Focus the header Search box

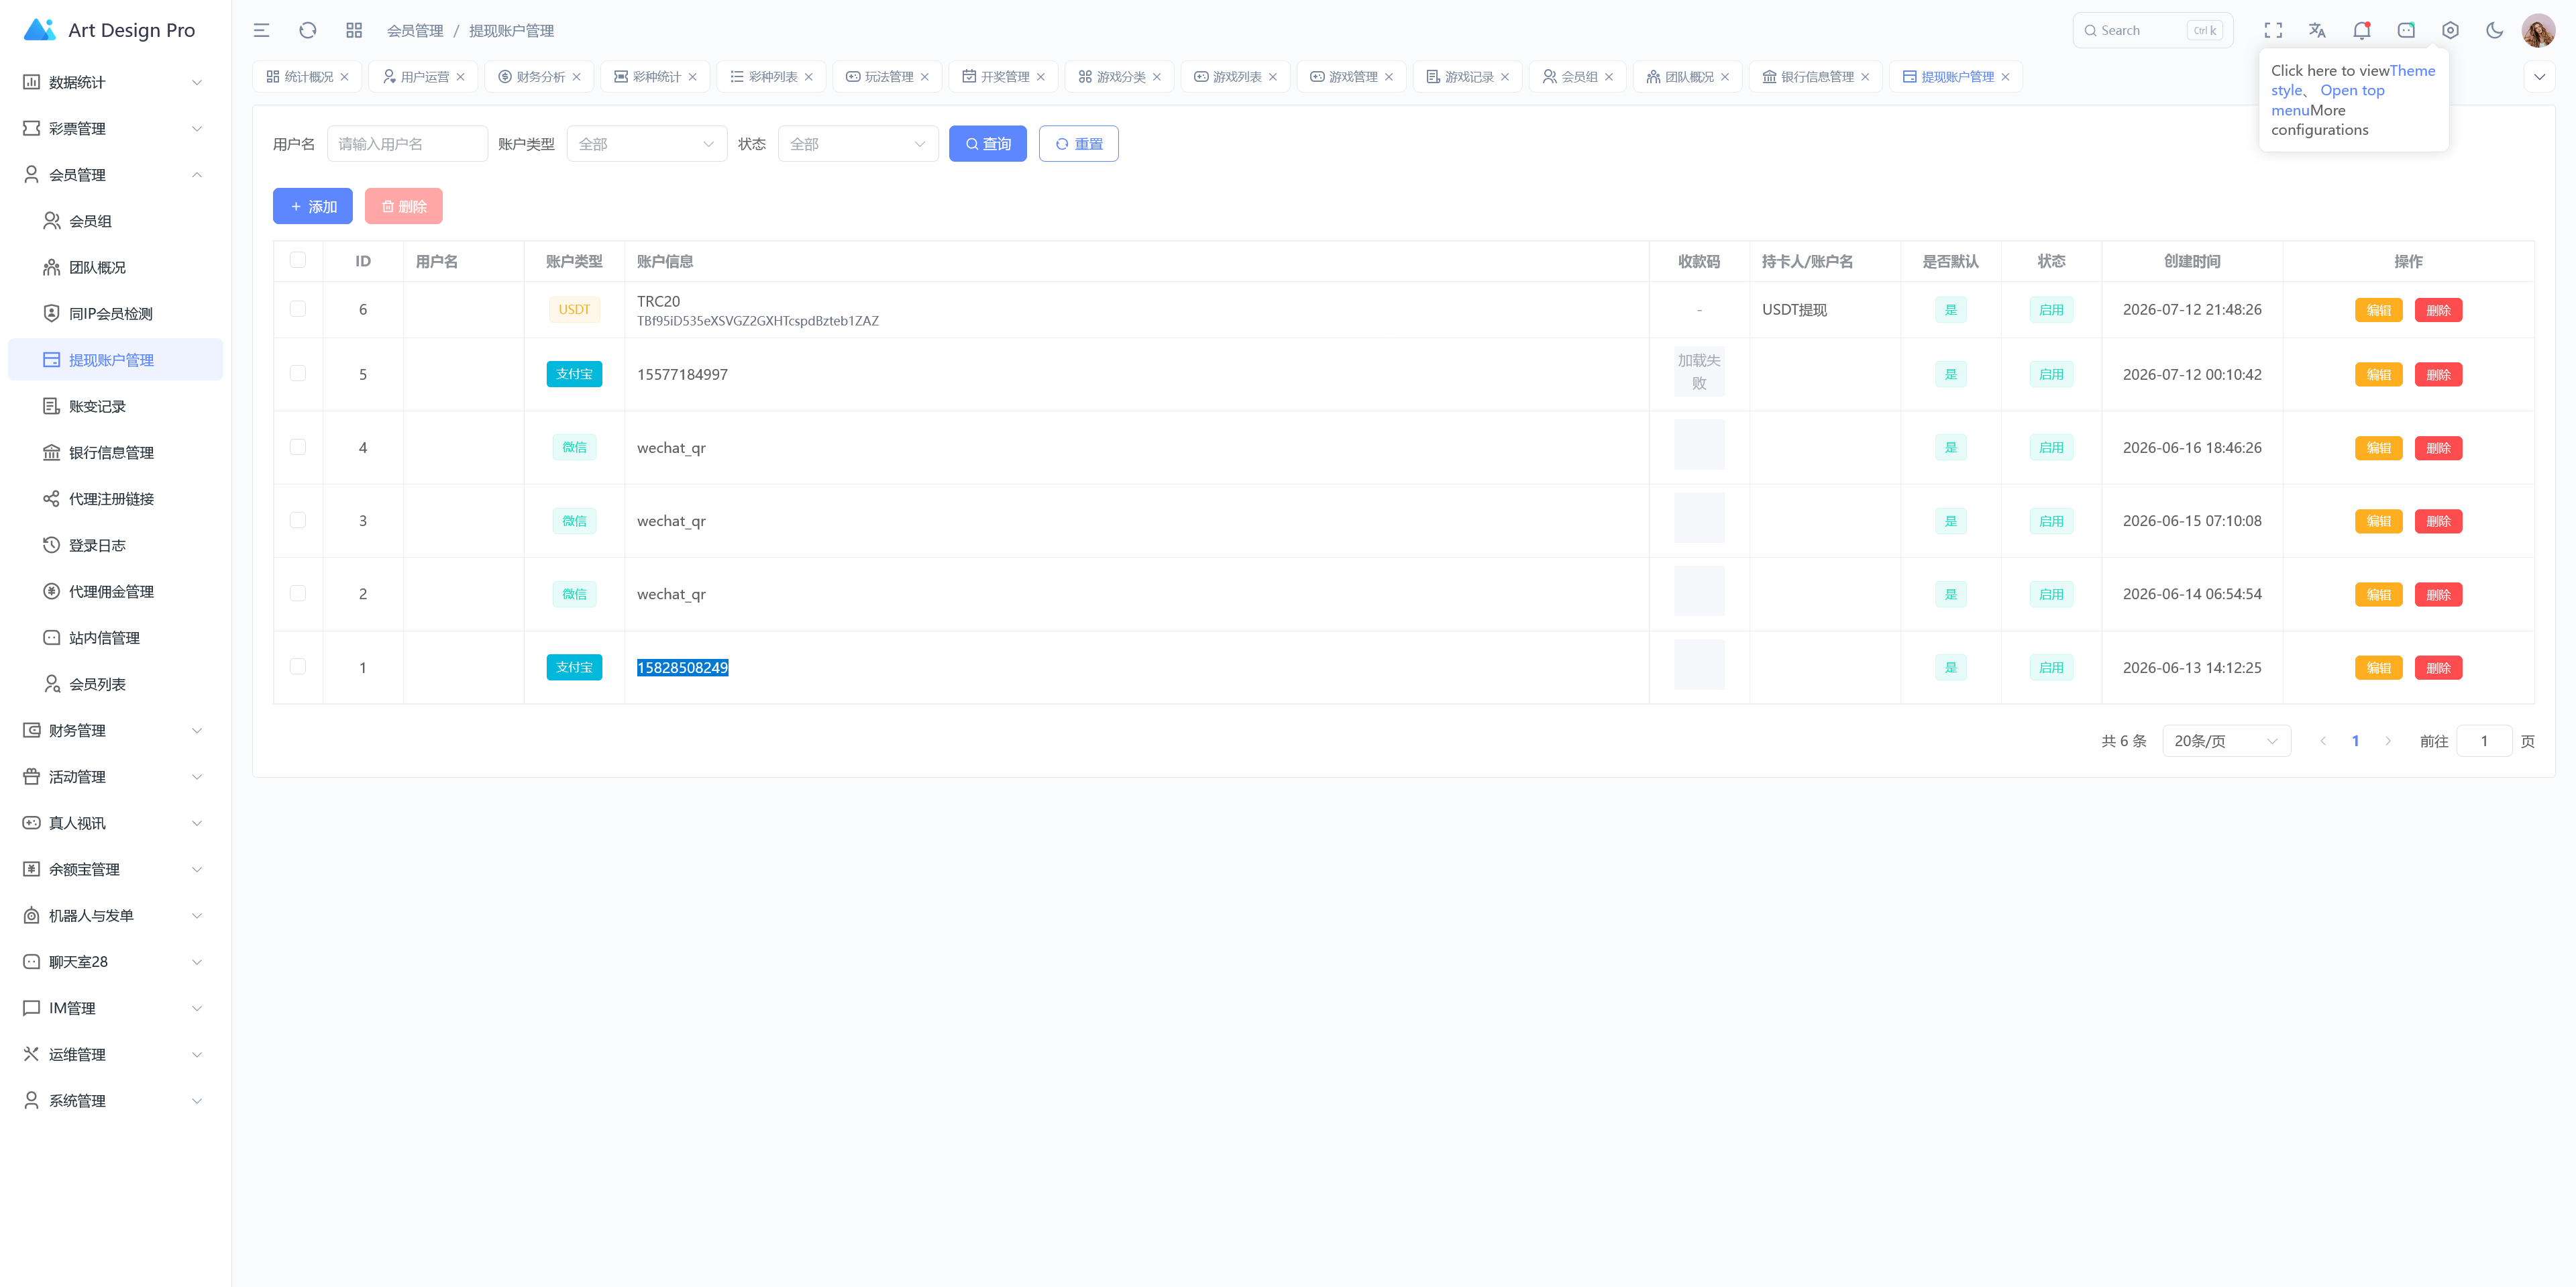pyautogui.click(x=2152, y=30)
